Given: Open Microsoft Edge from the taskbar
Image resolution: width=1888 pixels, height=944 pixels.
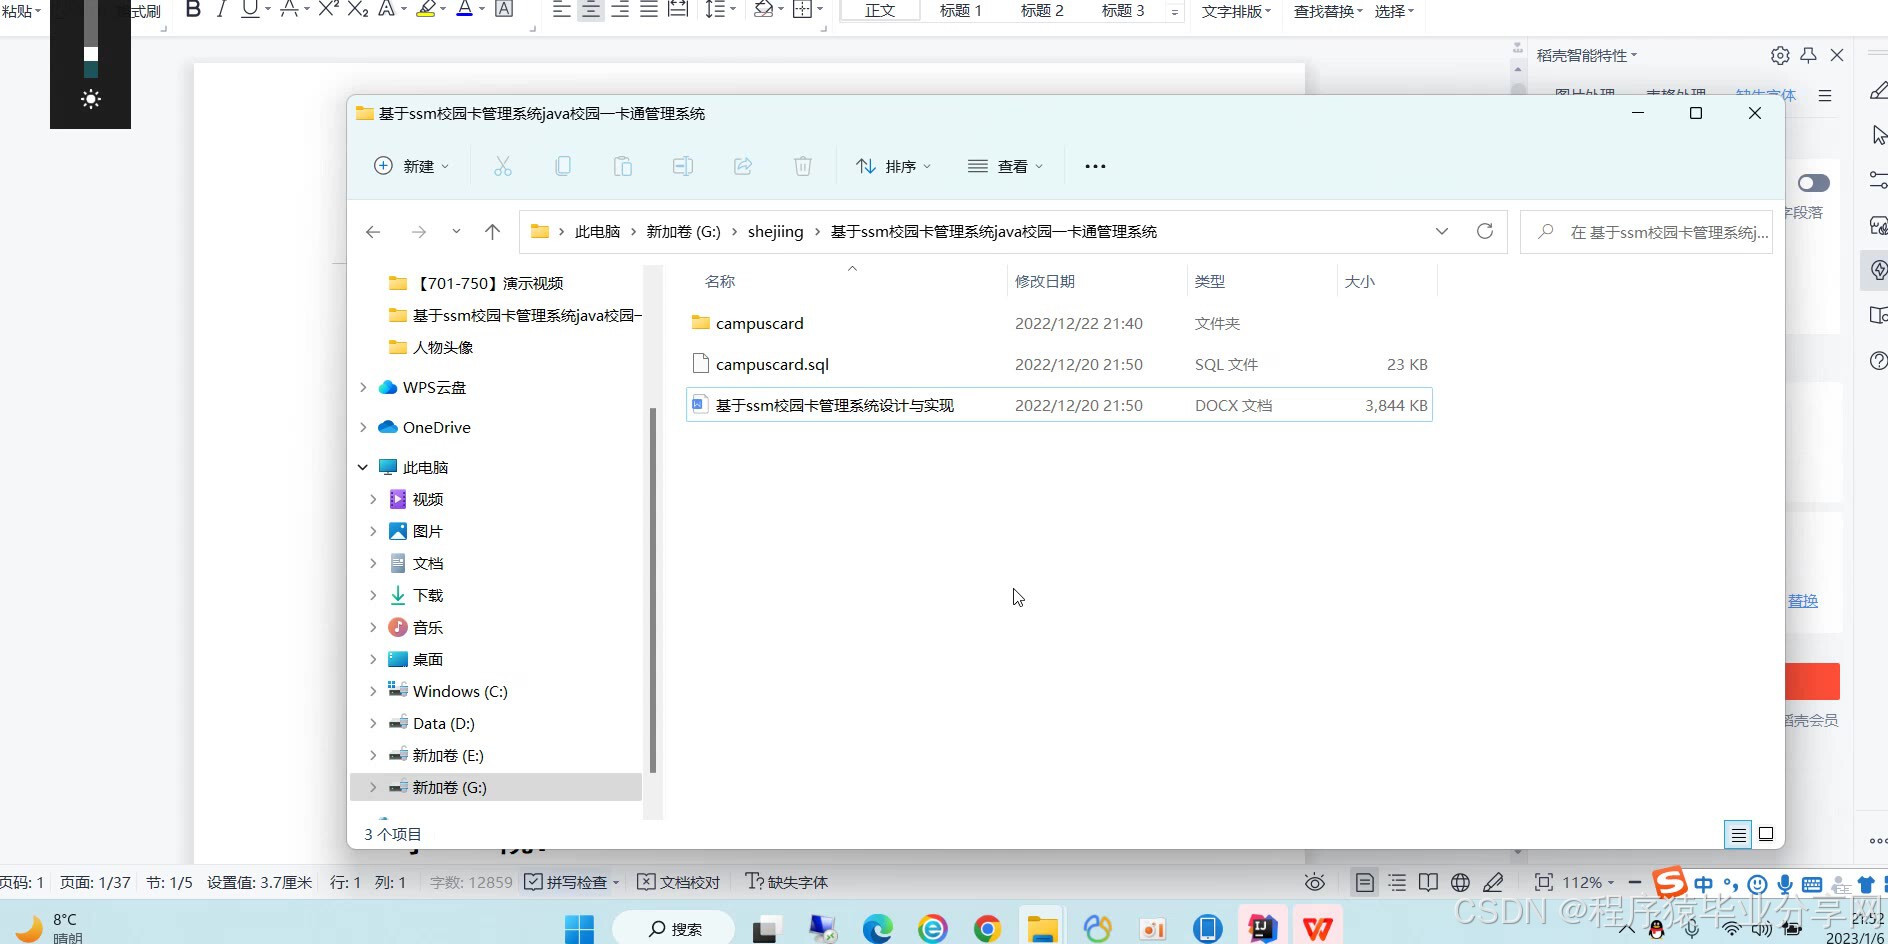Looking at the screenshot, I should 878,929.
